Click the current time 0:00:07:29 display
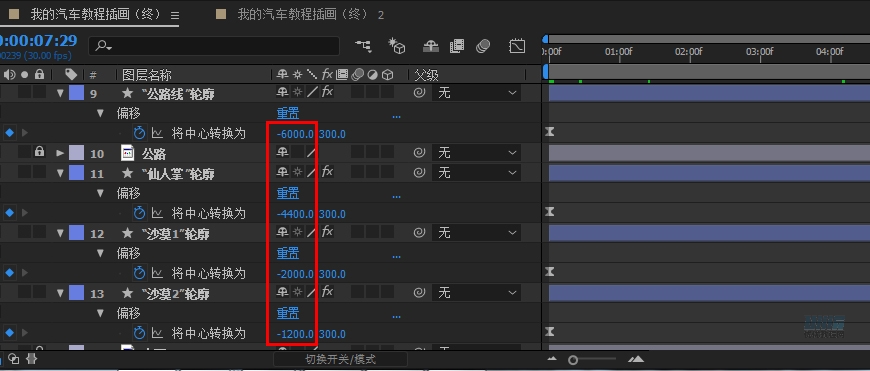Screen dimensions: 870x371 point(38,41)
